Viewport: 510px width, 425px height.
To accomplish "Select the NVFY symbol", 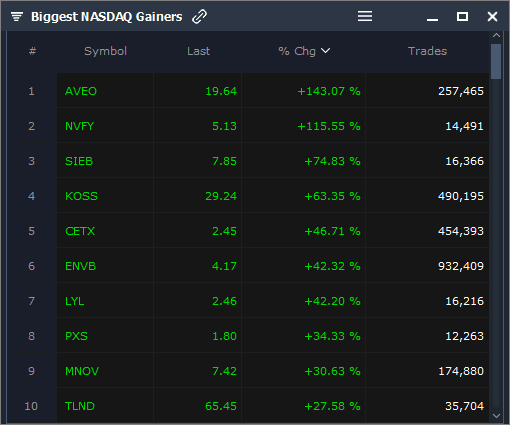I will [79, 126].
